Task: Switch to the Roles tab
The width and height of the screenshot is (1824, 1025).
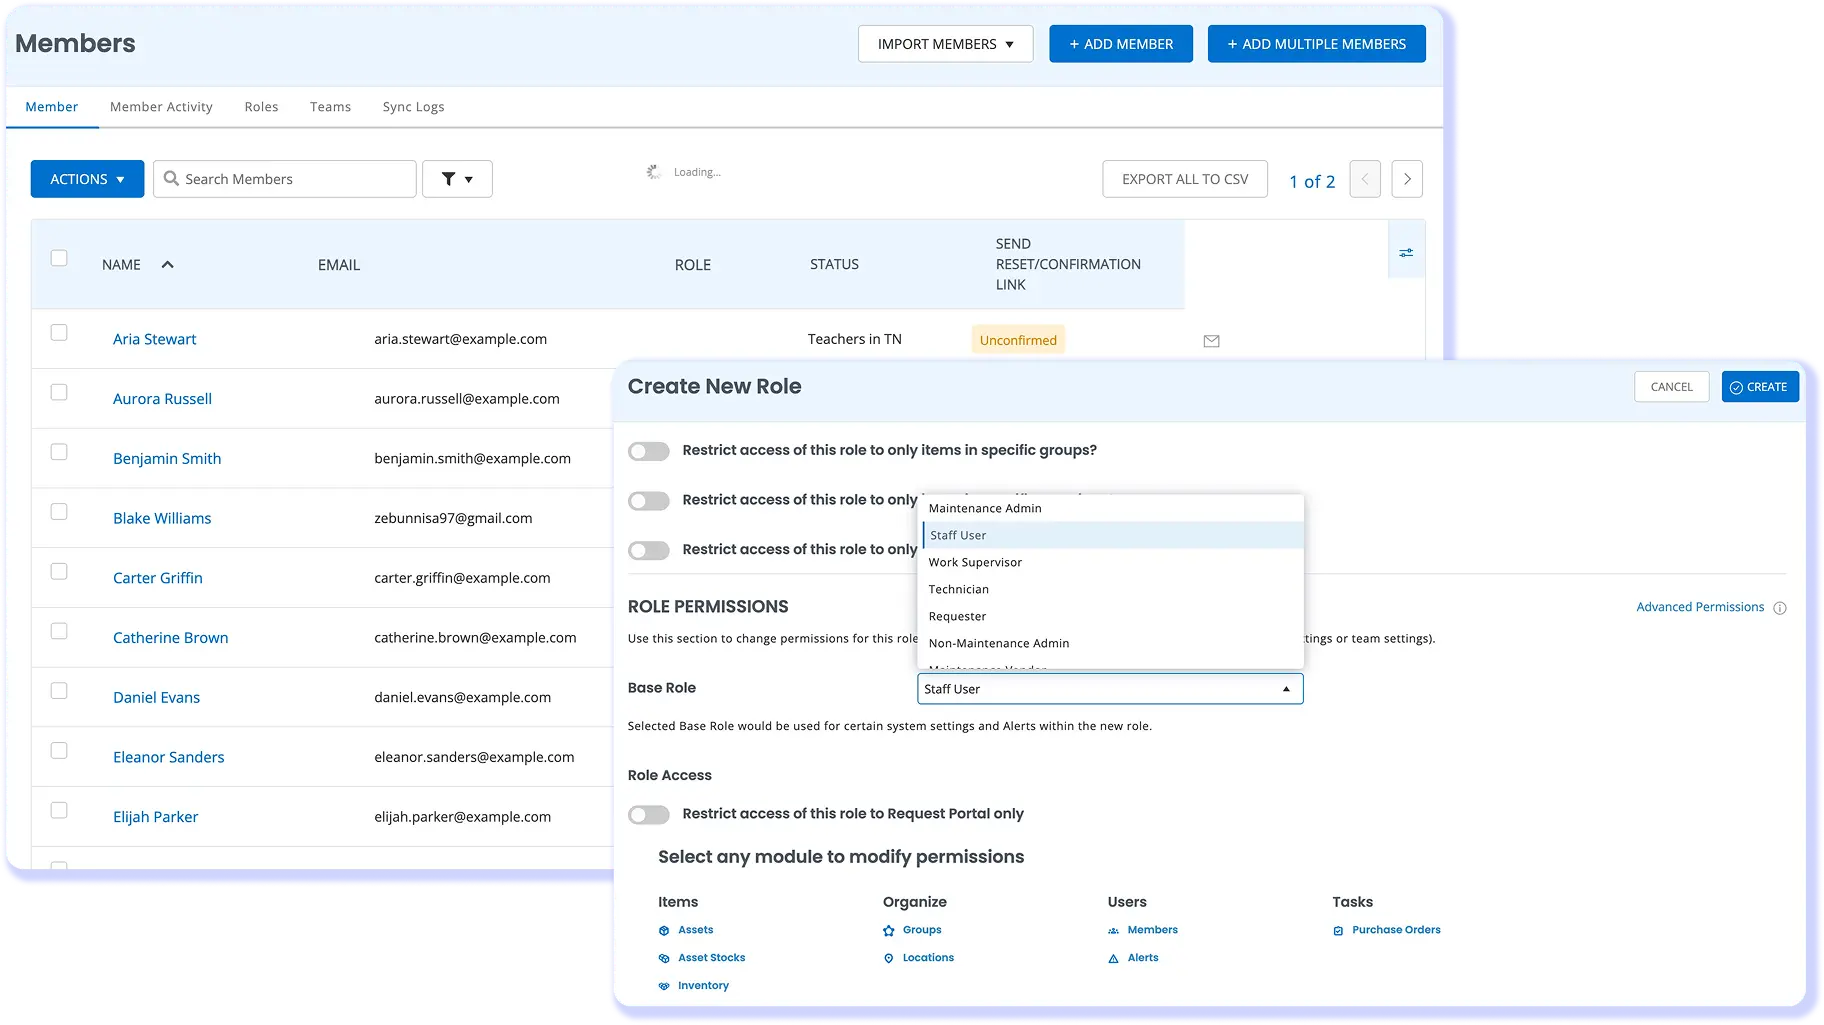Action: click(261, 107)
